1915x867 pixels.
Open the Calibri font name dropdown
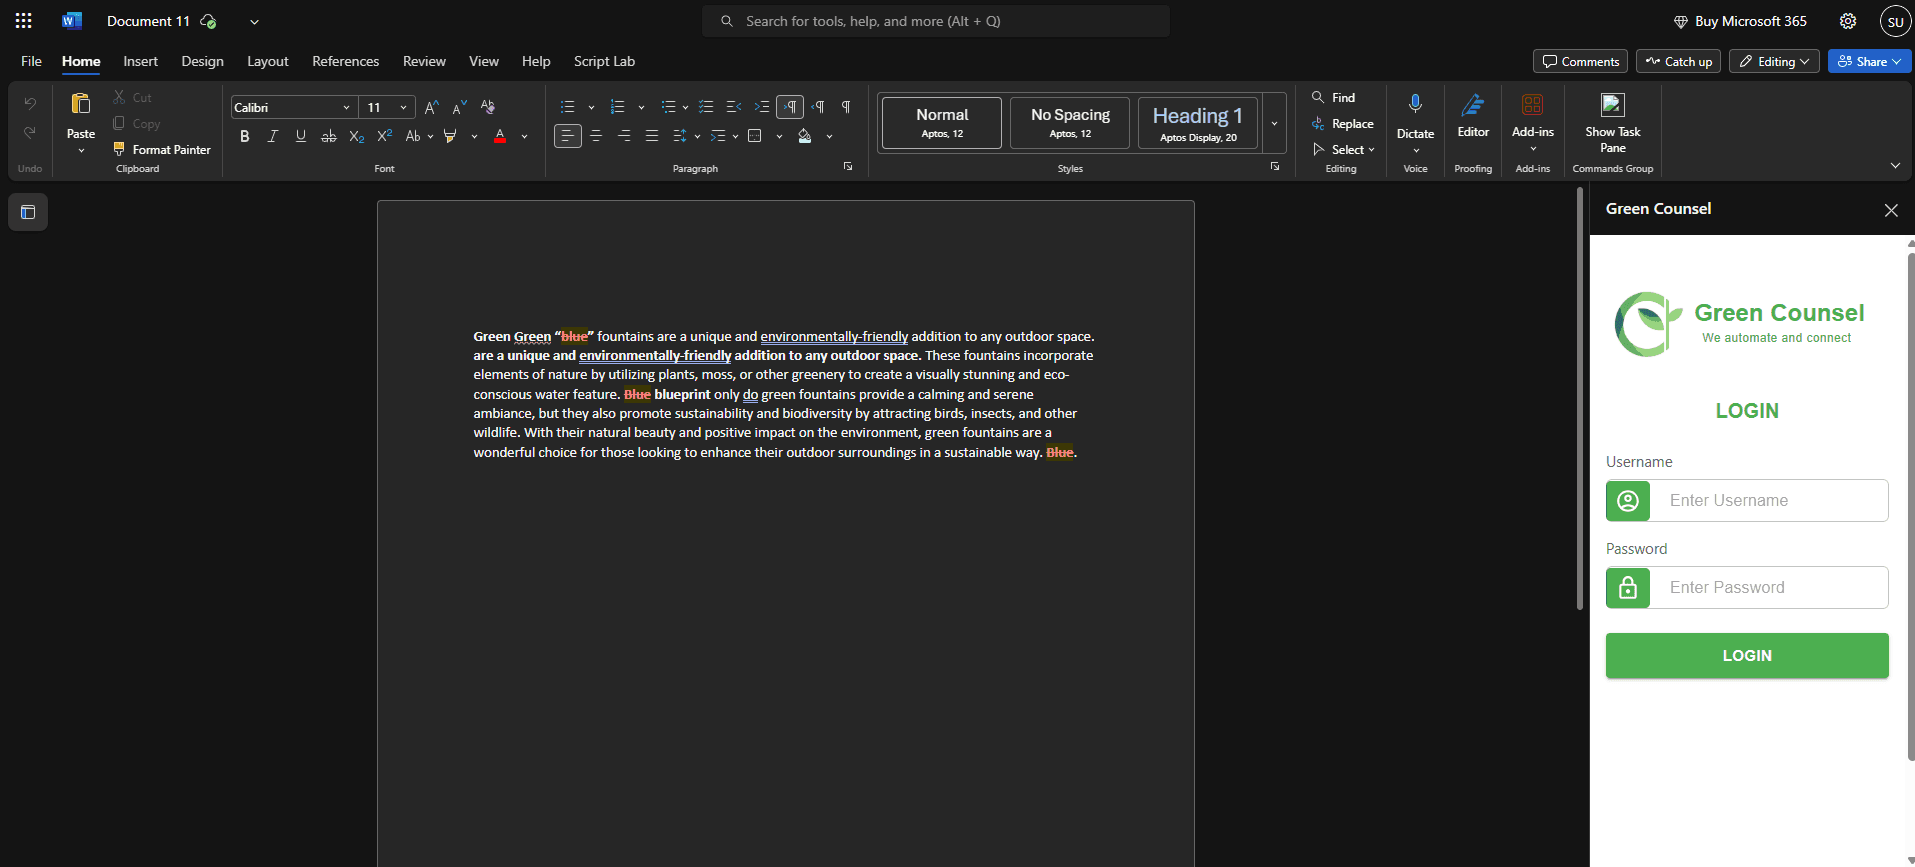[x=346, y=108]
